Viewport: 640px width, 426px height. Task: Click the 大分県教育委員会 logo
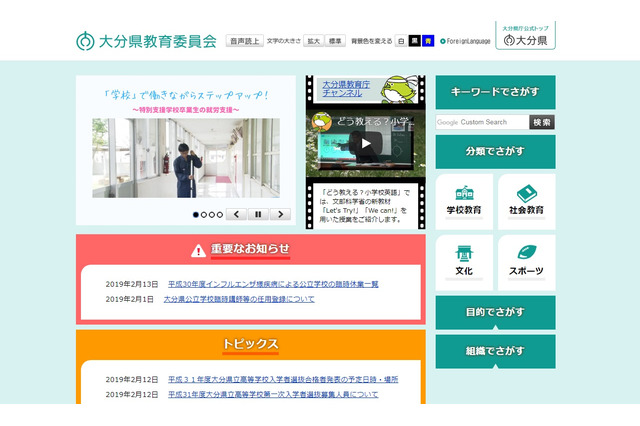146,41
